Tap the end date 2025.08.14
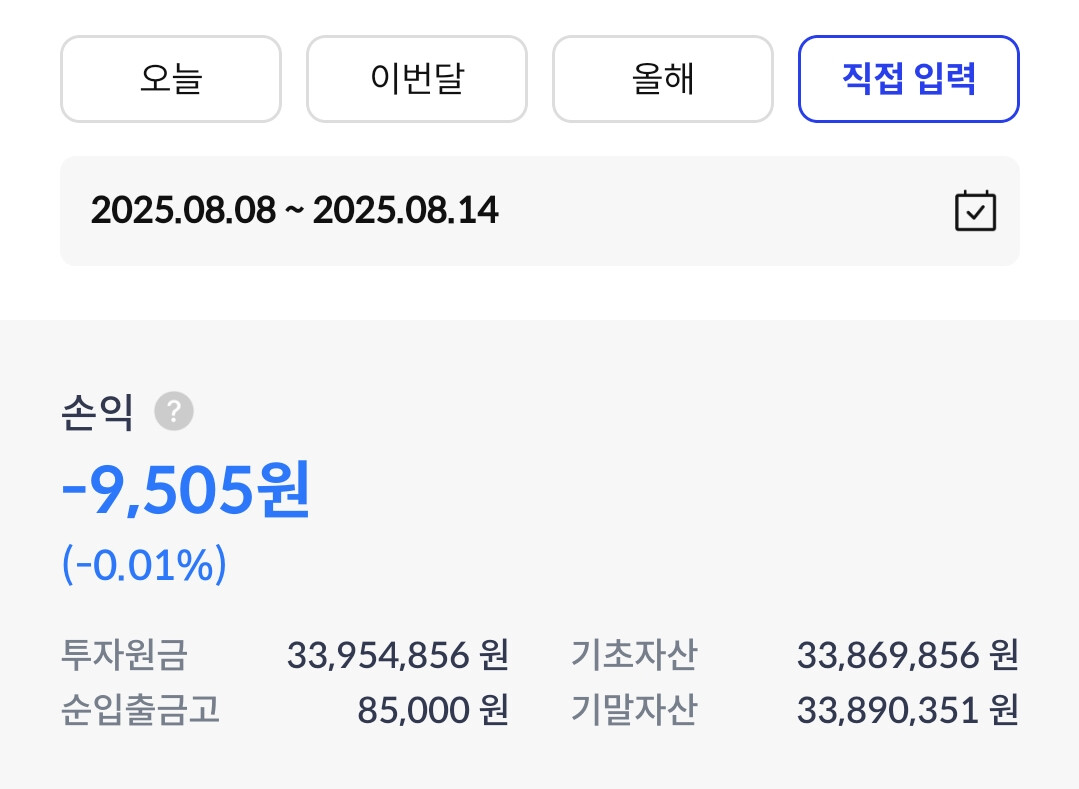This screenshot has height=789, width=1079. pos(405,211)
